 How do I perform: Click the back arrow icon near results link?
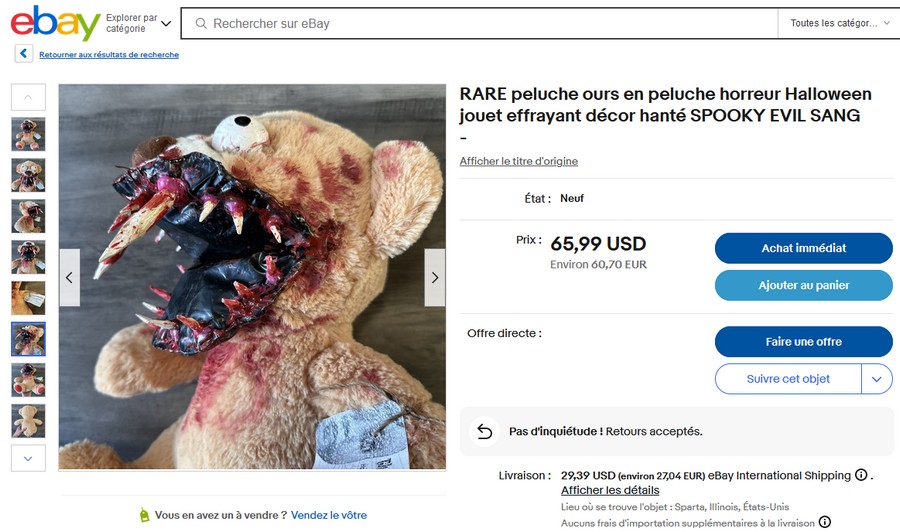tap(24, 54)
